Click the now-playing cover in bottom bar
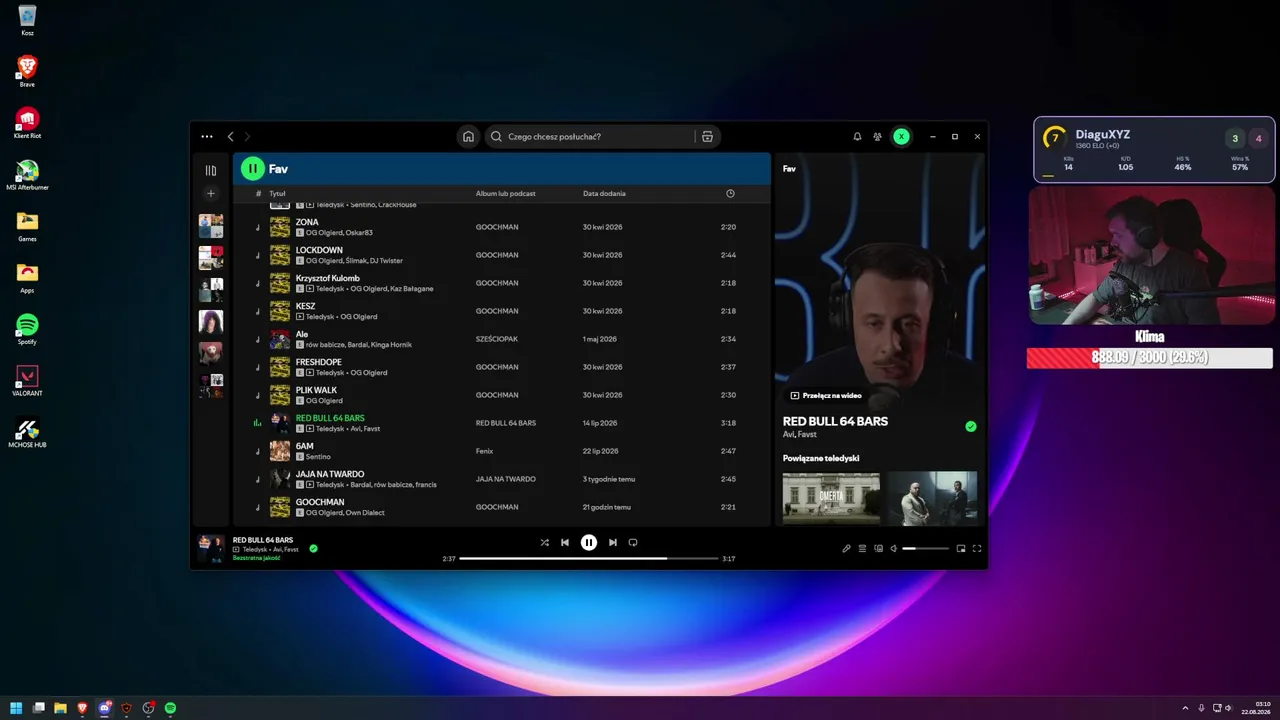This screenshot has height=720, width=1280. 211,546
